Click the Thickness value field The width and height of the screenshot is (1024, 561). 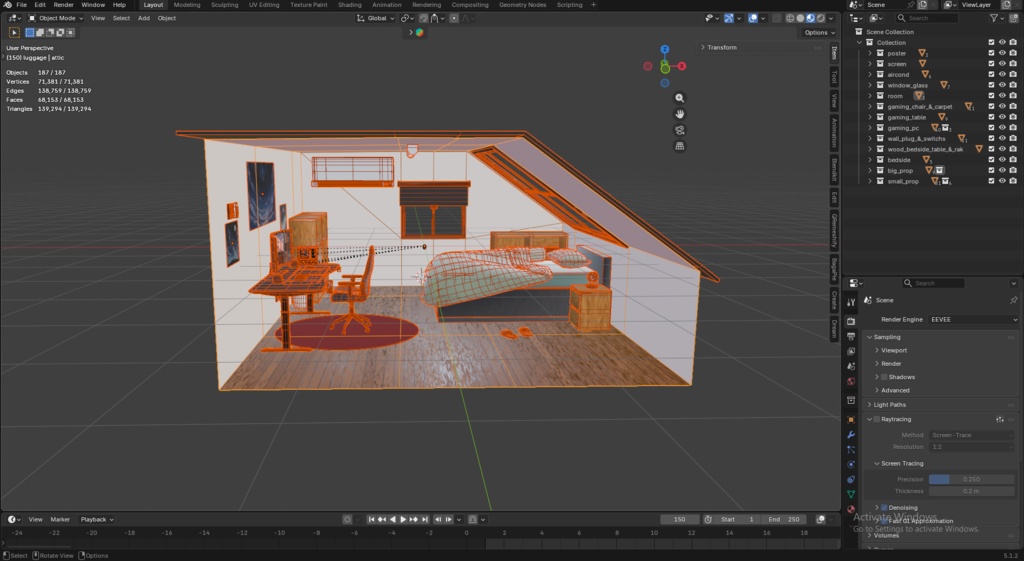(x=971, y=491)
